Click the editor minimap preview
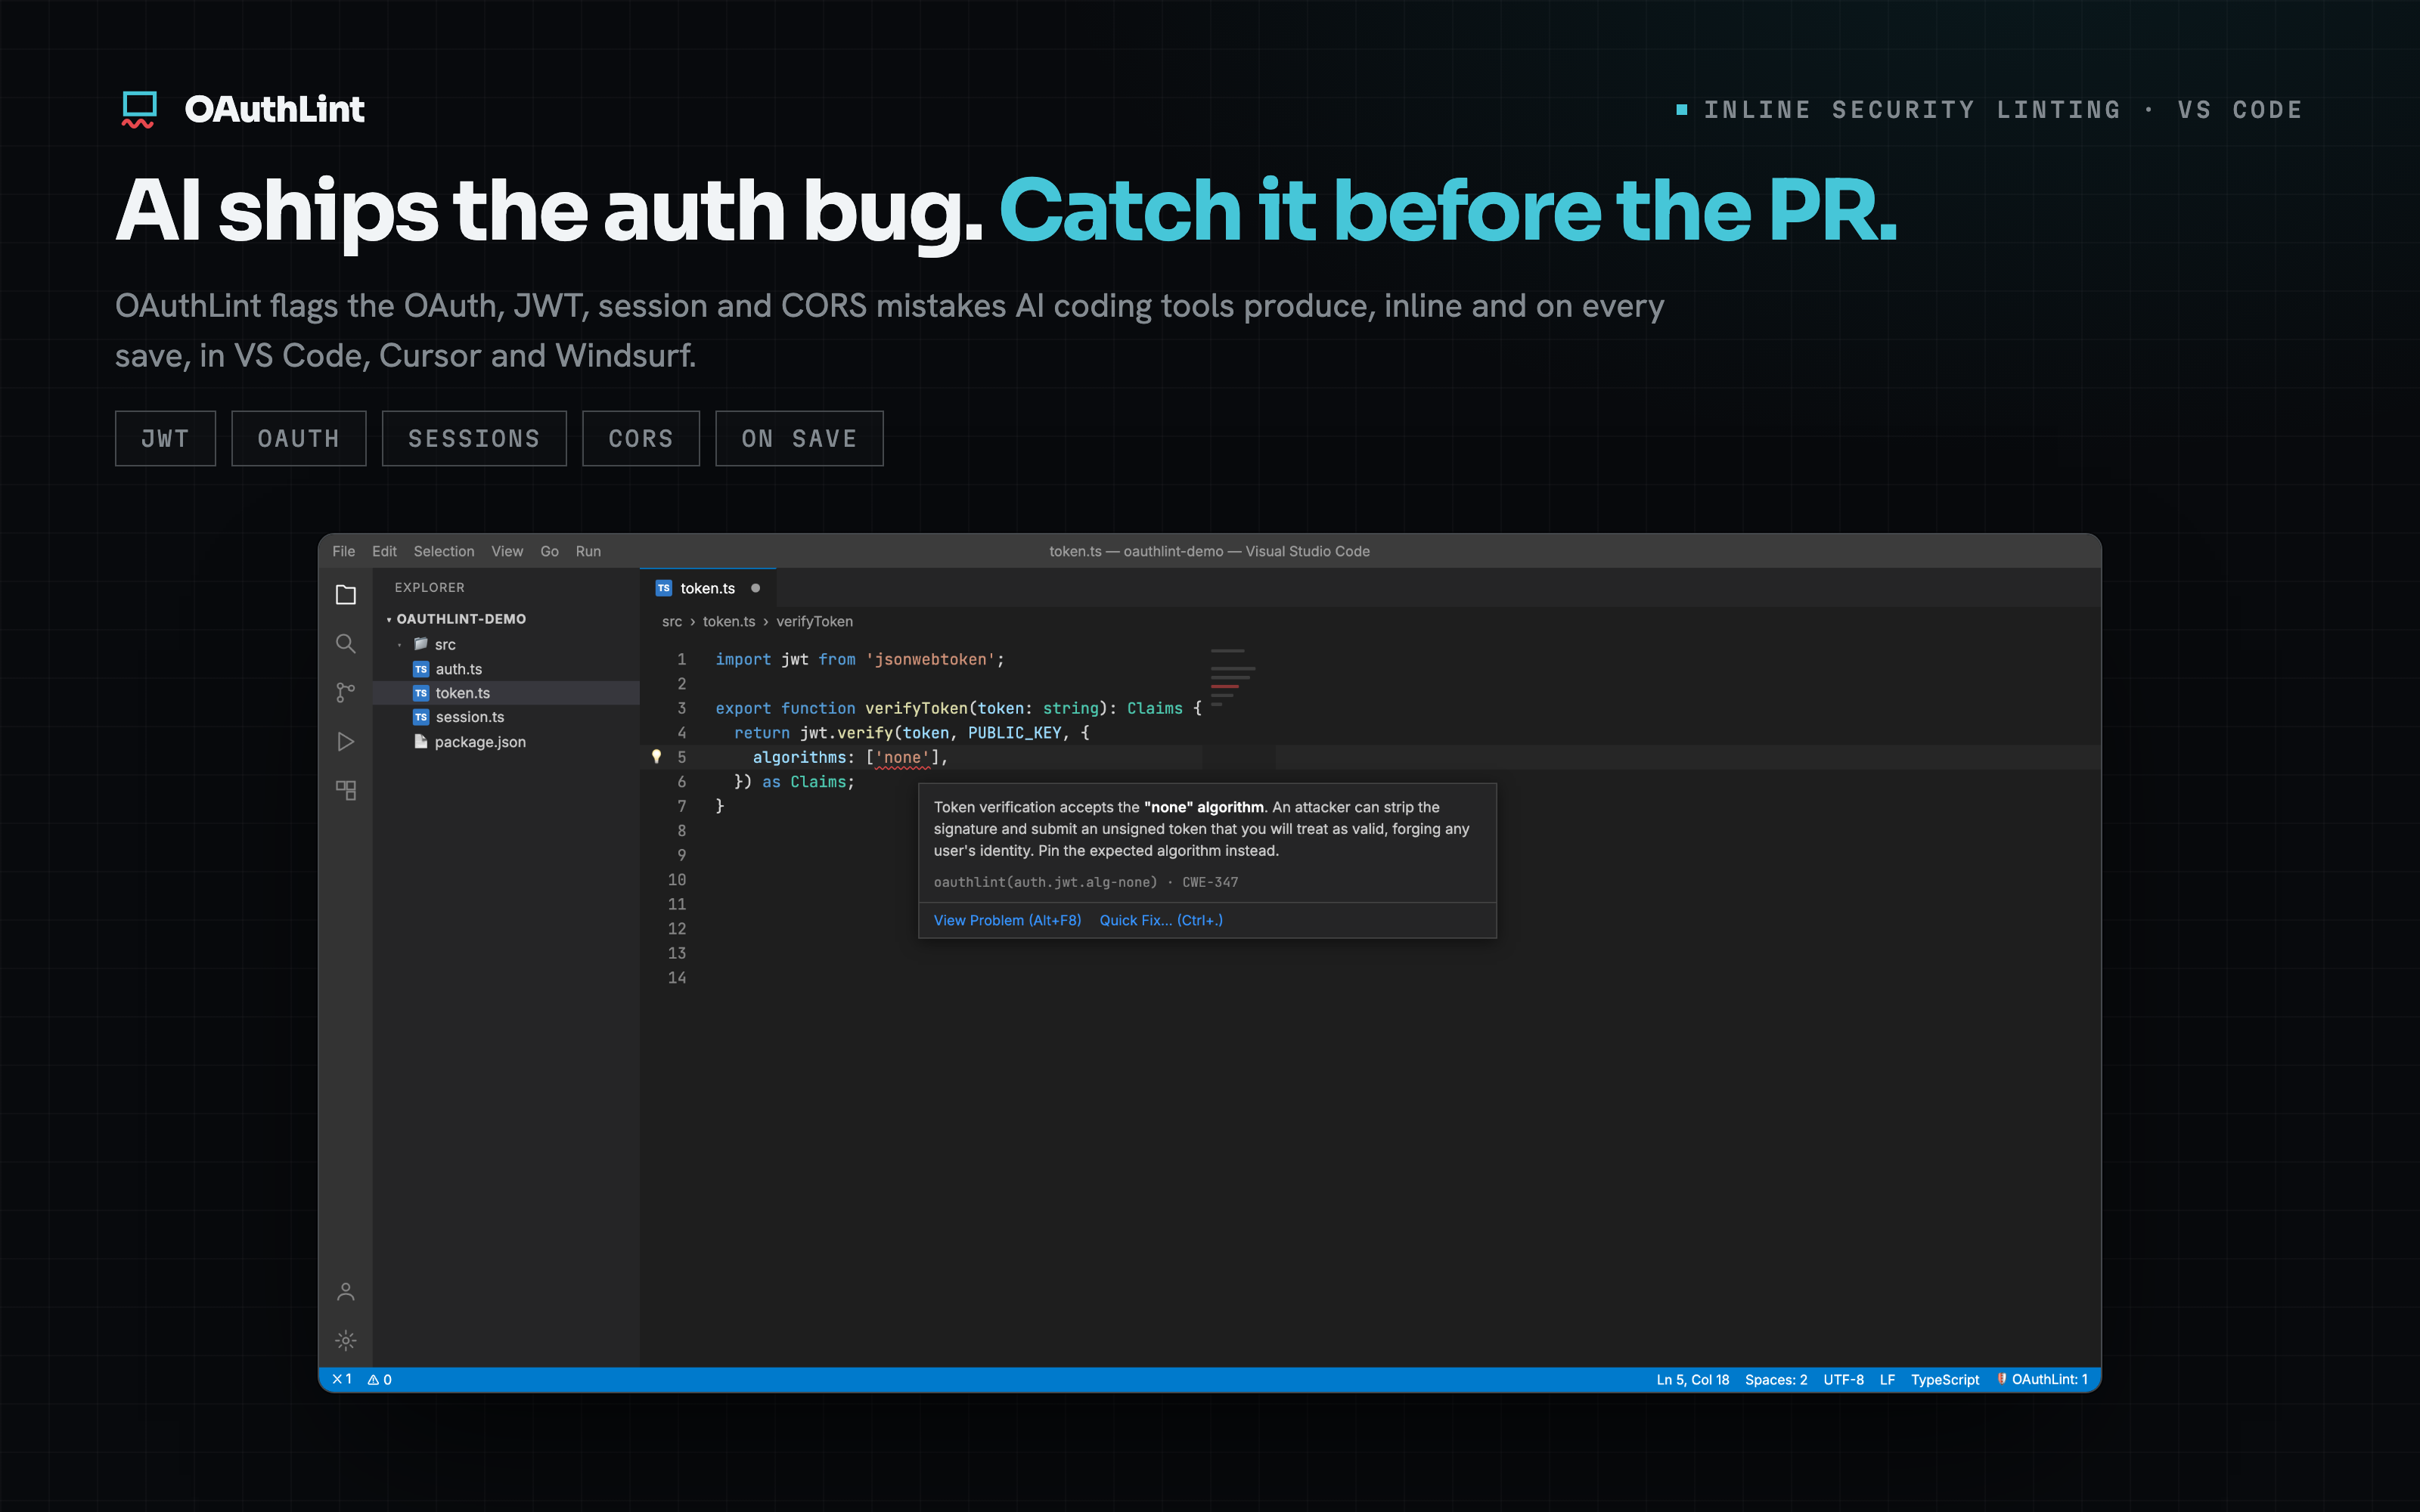The width and height of the screenshot is (2420, 1512). pos(1232,677)
